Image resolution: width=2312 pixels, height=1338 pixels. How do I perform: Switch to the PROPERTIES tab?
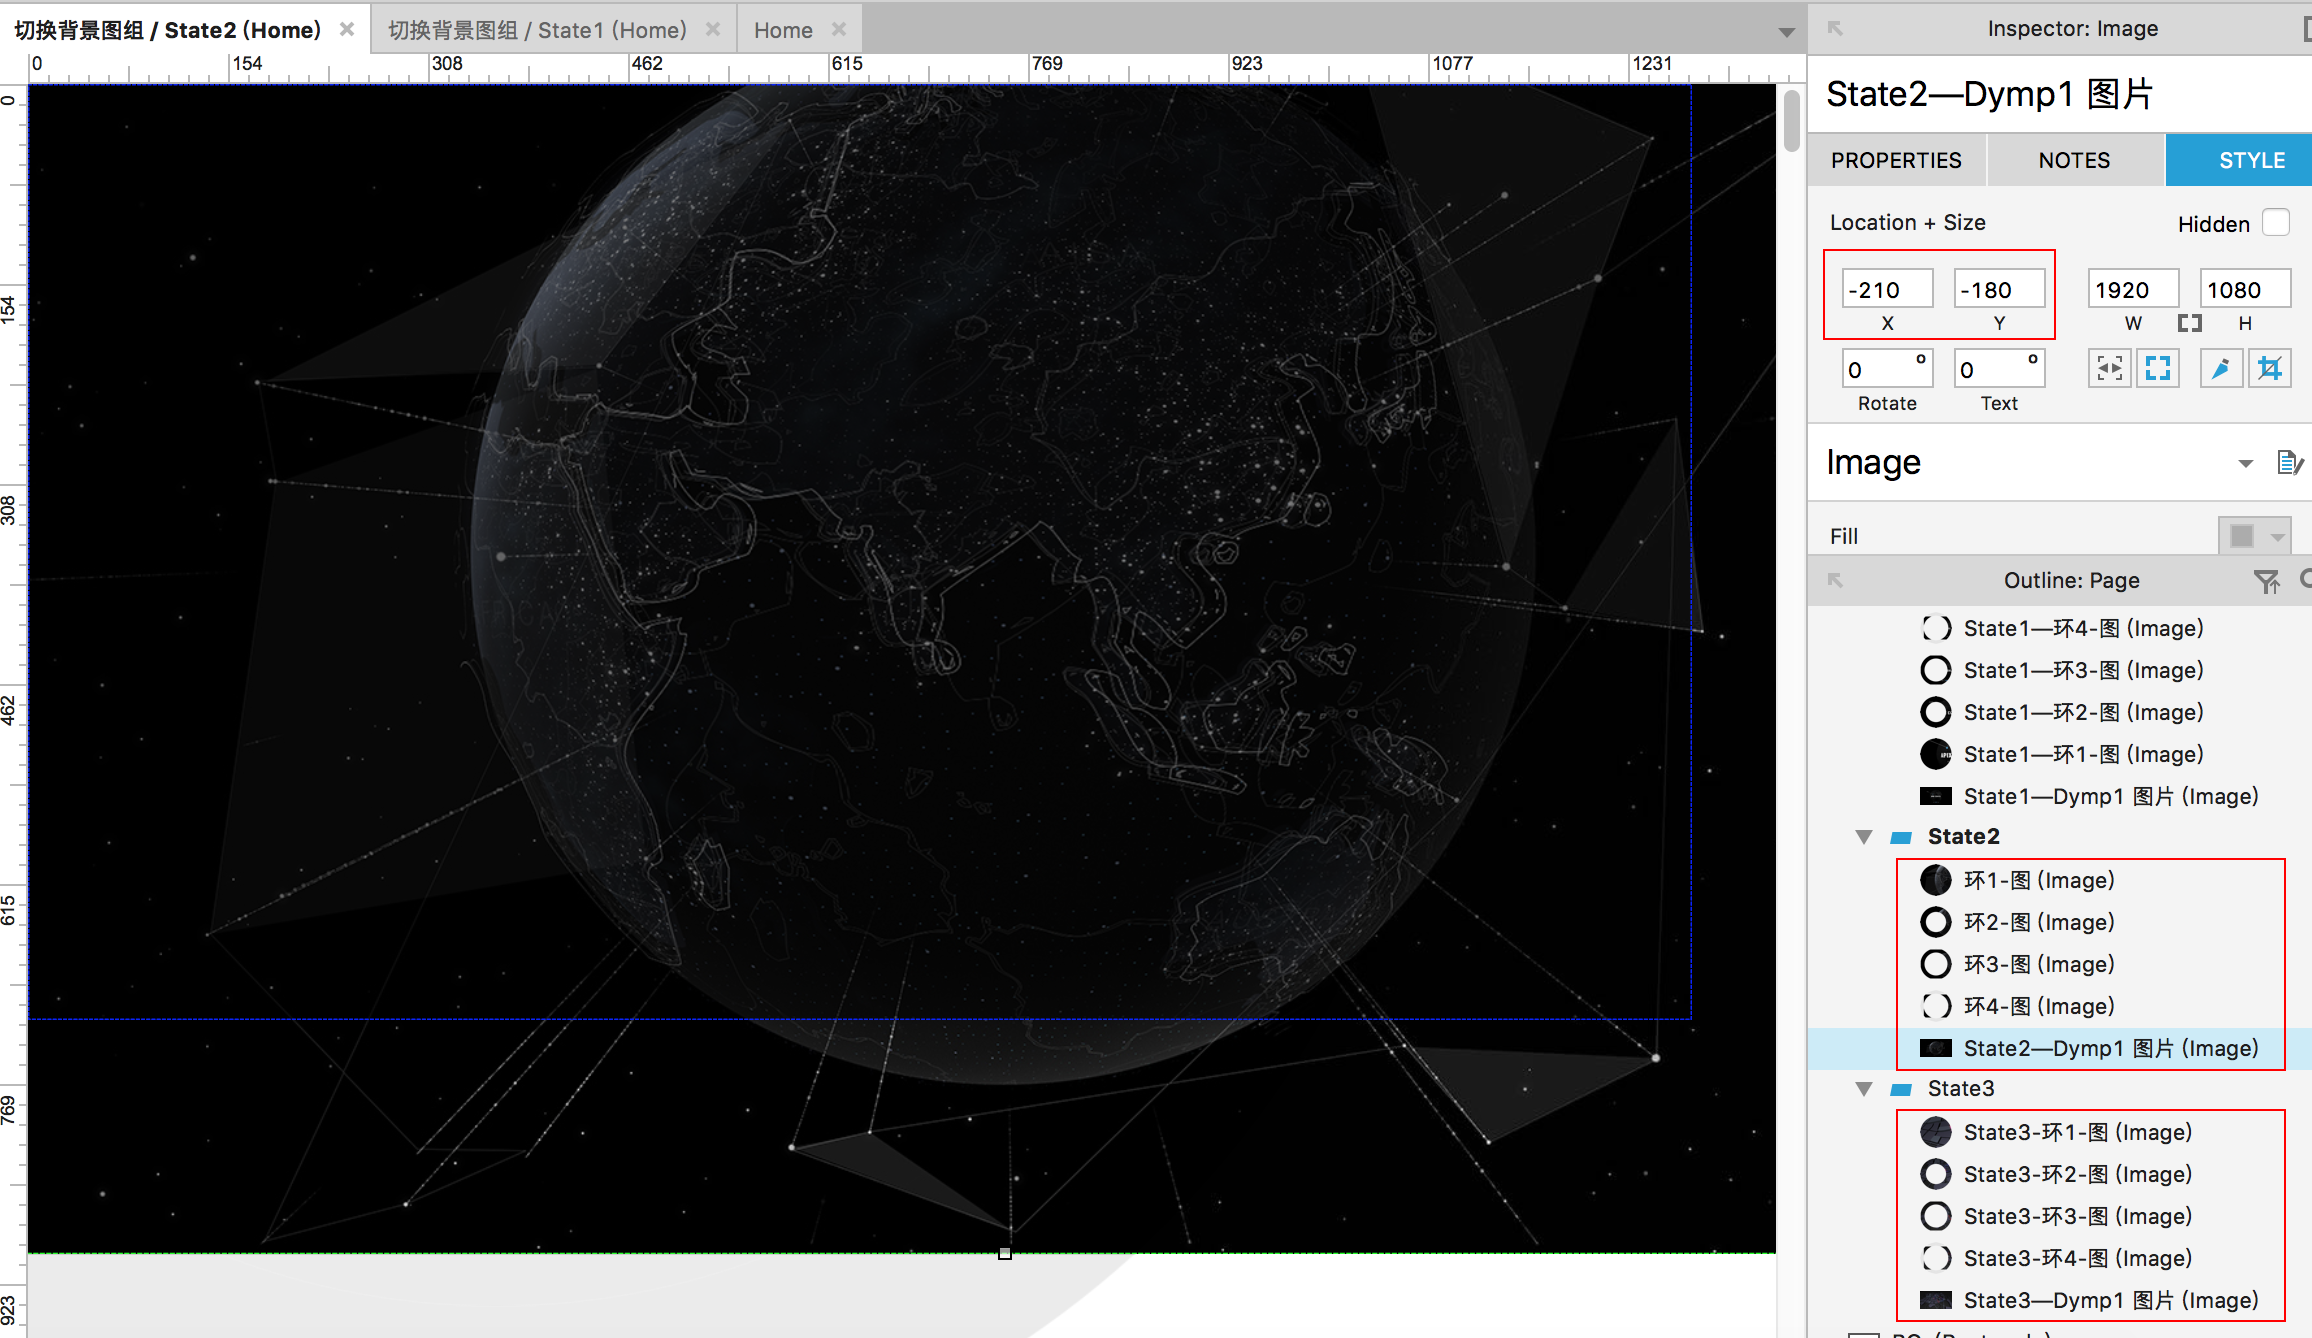click(1896, 160)
